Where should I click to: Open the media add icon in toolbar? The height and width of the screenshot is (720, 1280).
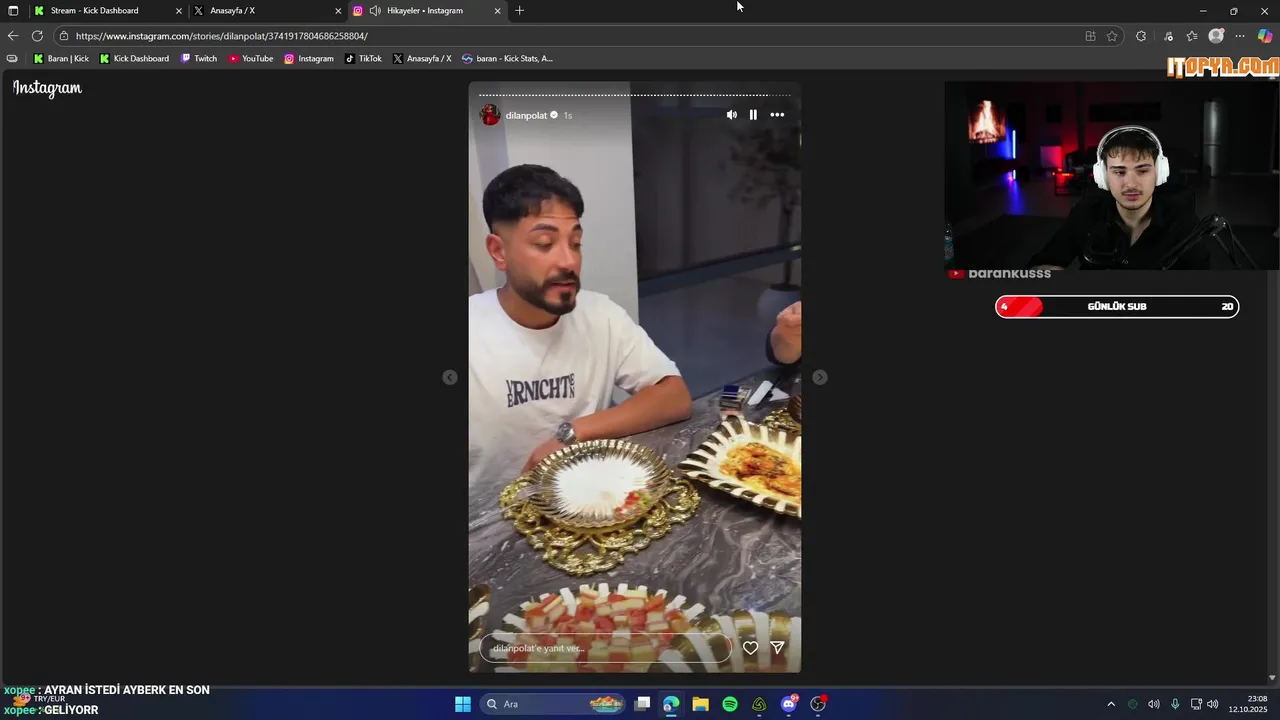click(1168, 36)
